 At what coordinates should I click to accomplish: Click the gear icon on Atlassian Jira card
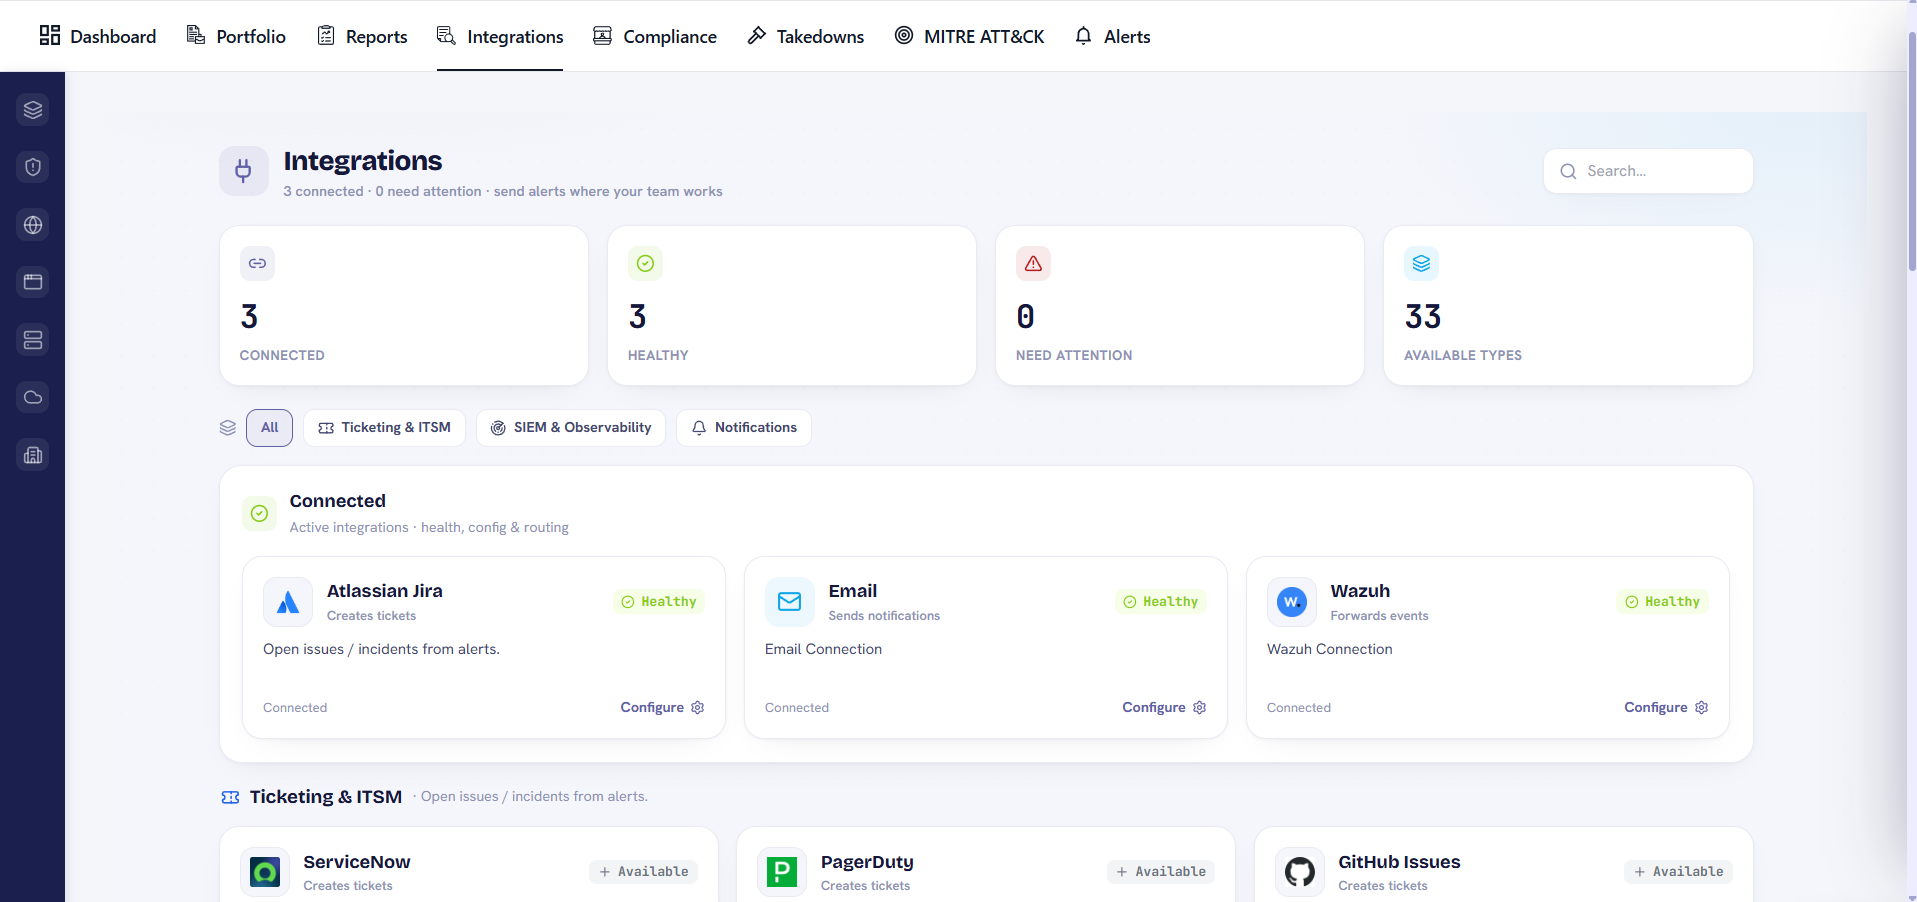[x=698, y=707]
